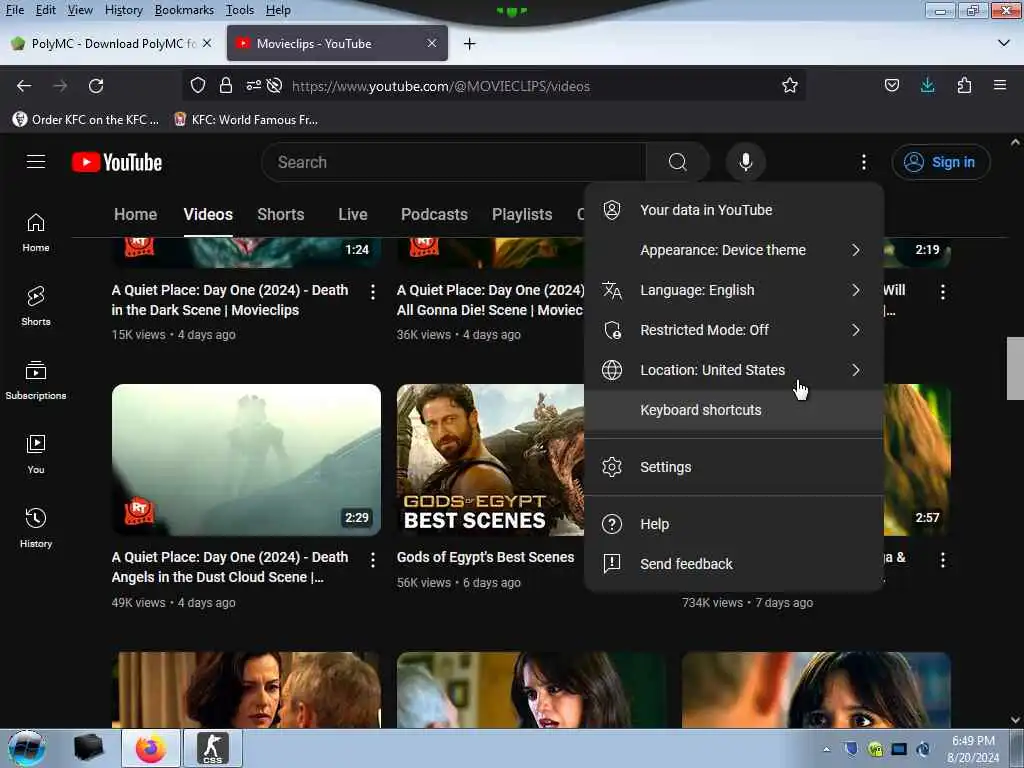The image size is (1024, 768).
Task: Open You in YouTube sidebar
Action: click(36, 454)
